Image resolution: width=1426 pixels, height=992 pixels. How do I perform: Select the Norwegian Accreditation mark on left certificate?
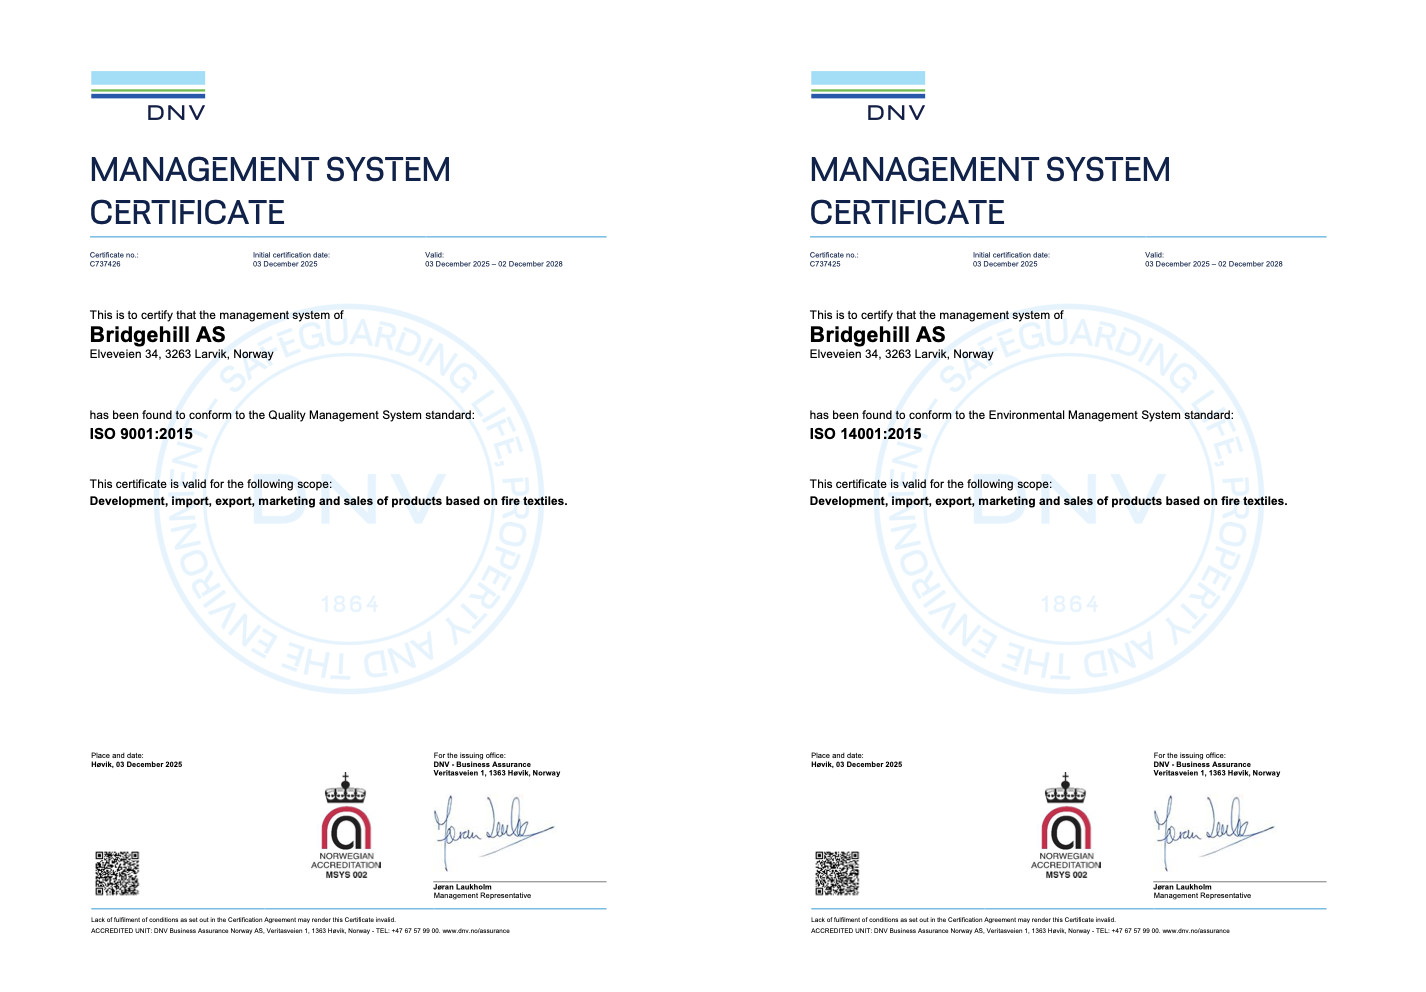point(346,827)
